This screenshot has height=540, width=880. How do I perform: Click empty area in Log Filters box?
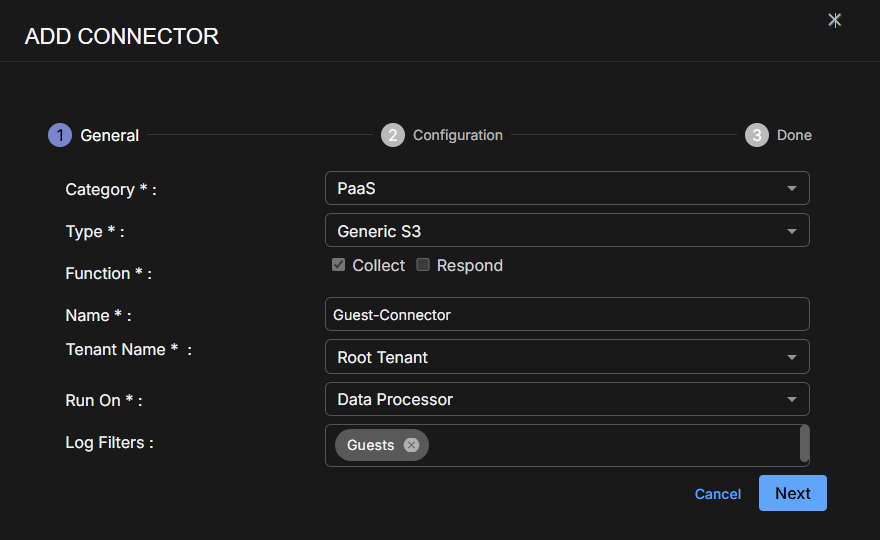tap(610, 445)
